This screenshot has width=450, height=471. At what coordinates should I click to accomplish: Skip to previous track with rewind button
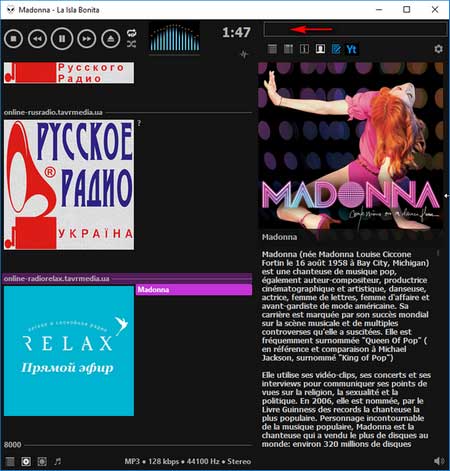pyautogui.click(x=37, y=39)
